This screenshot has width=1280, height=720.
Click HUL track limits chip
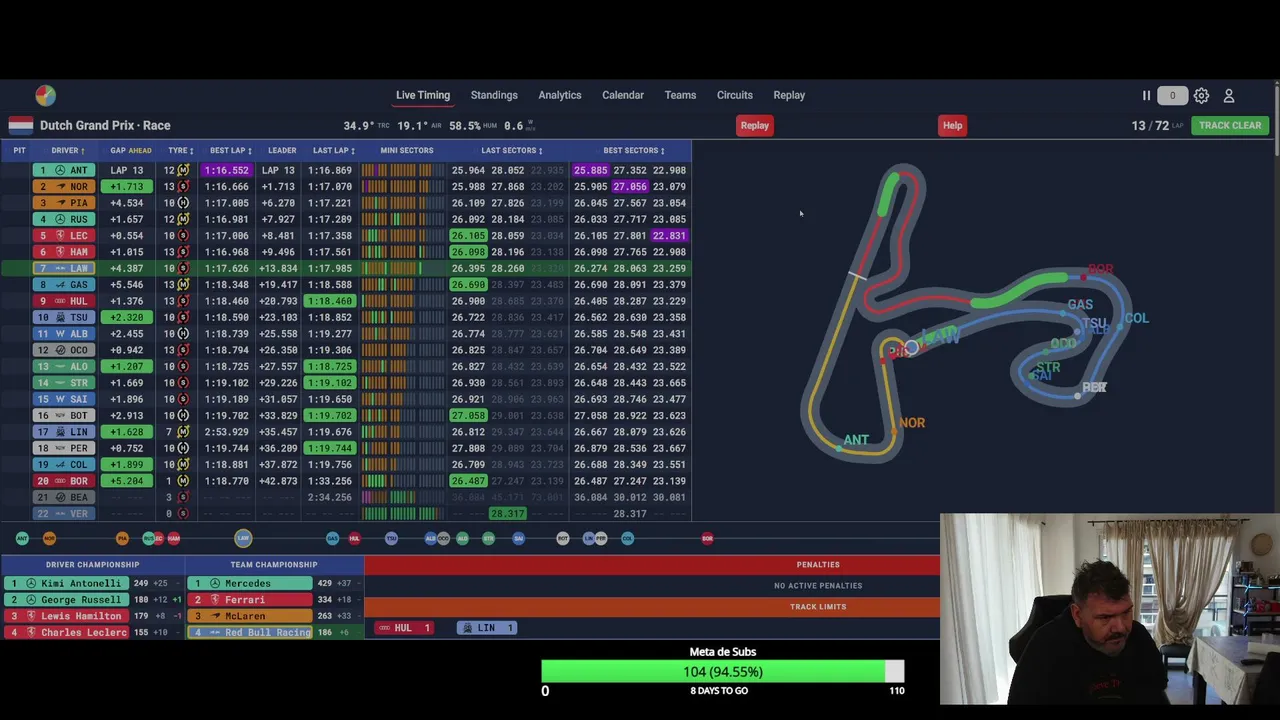click(403, 628)
